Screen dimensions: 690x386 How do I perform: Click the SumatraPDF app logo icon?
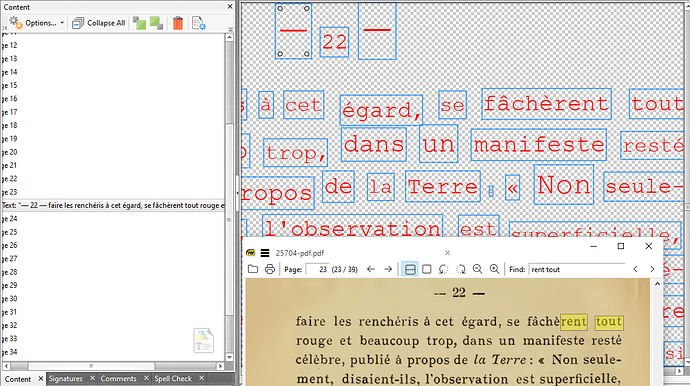pos(251,253)
